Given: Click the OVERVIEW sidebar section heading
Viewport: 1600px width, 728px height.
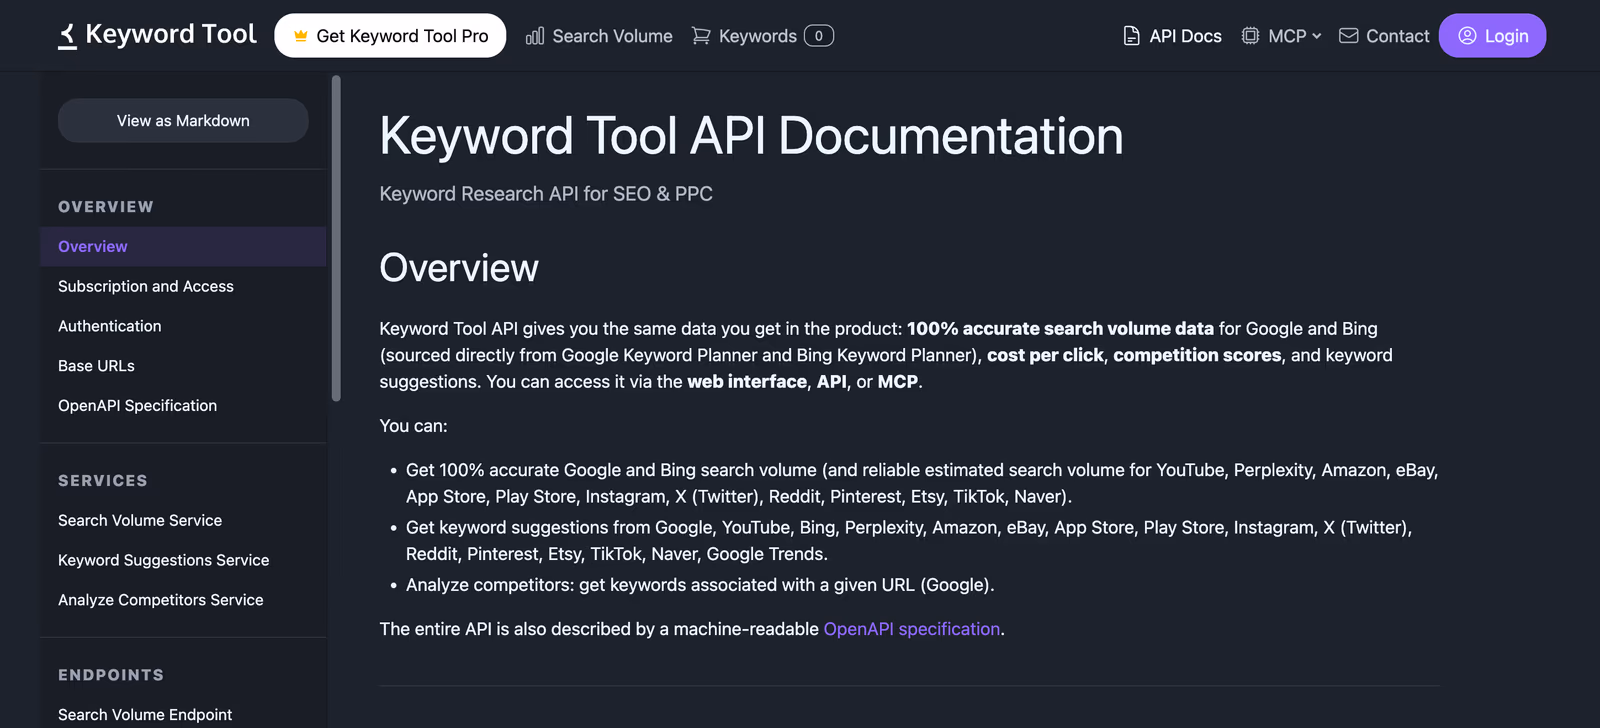Looking at the screenshot, I should pos(106,207).
